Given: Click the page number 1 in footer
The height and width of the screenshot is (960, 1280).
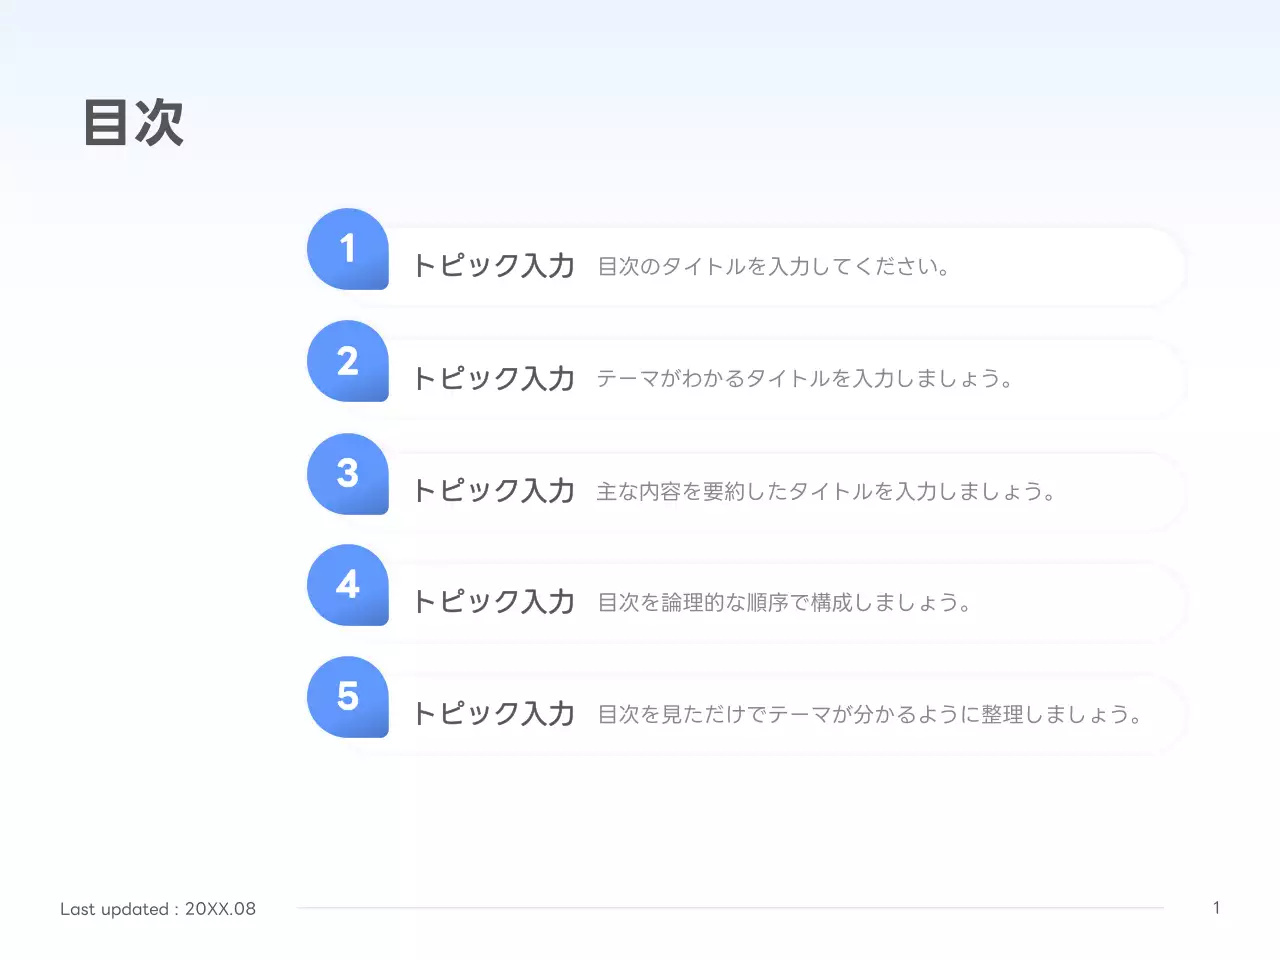Looking at the screenshot, I should point(1216,907).
